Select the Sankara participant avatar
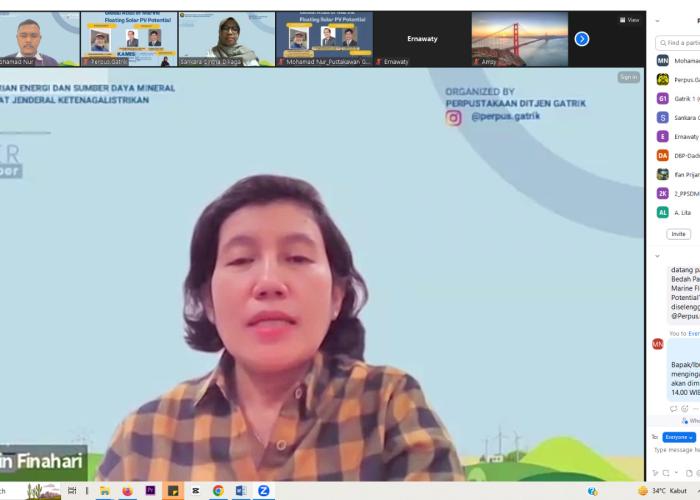Image resolution: width=700 pixels, height=500 pixels. [x=662, y=117]
